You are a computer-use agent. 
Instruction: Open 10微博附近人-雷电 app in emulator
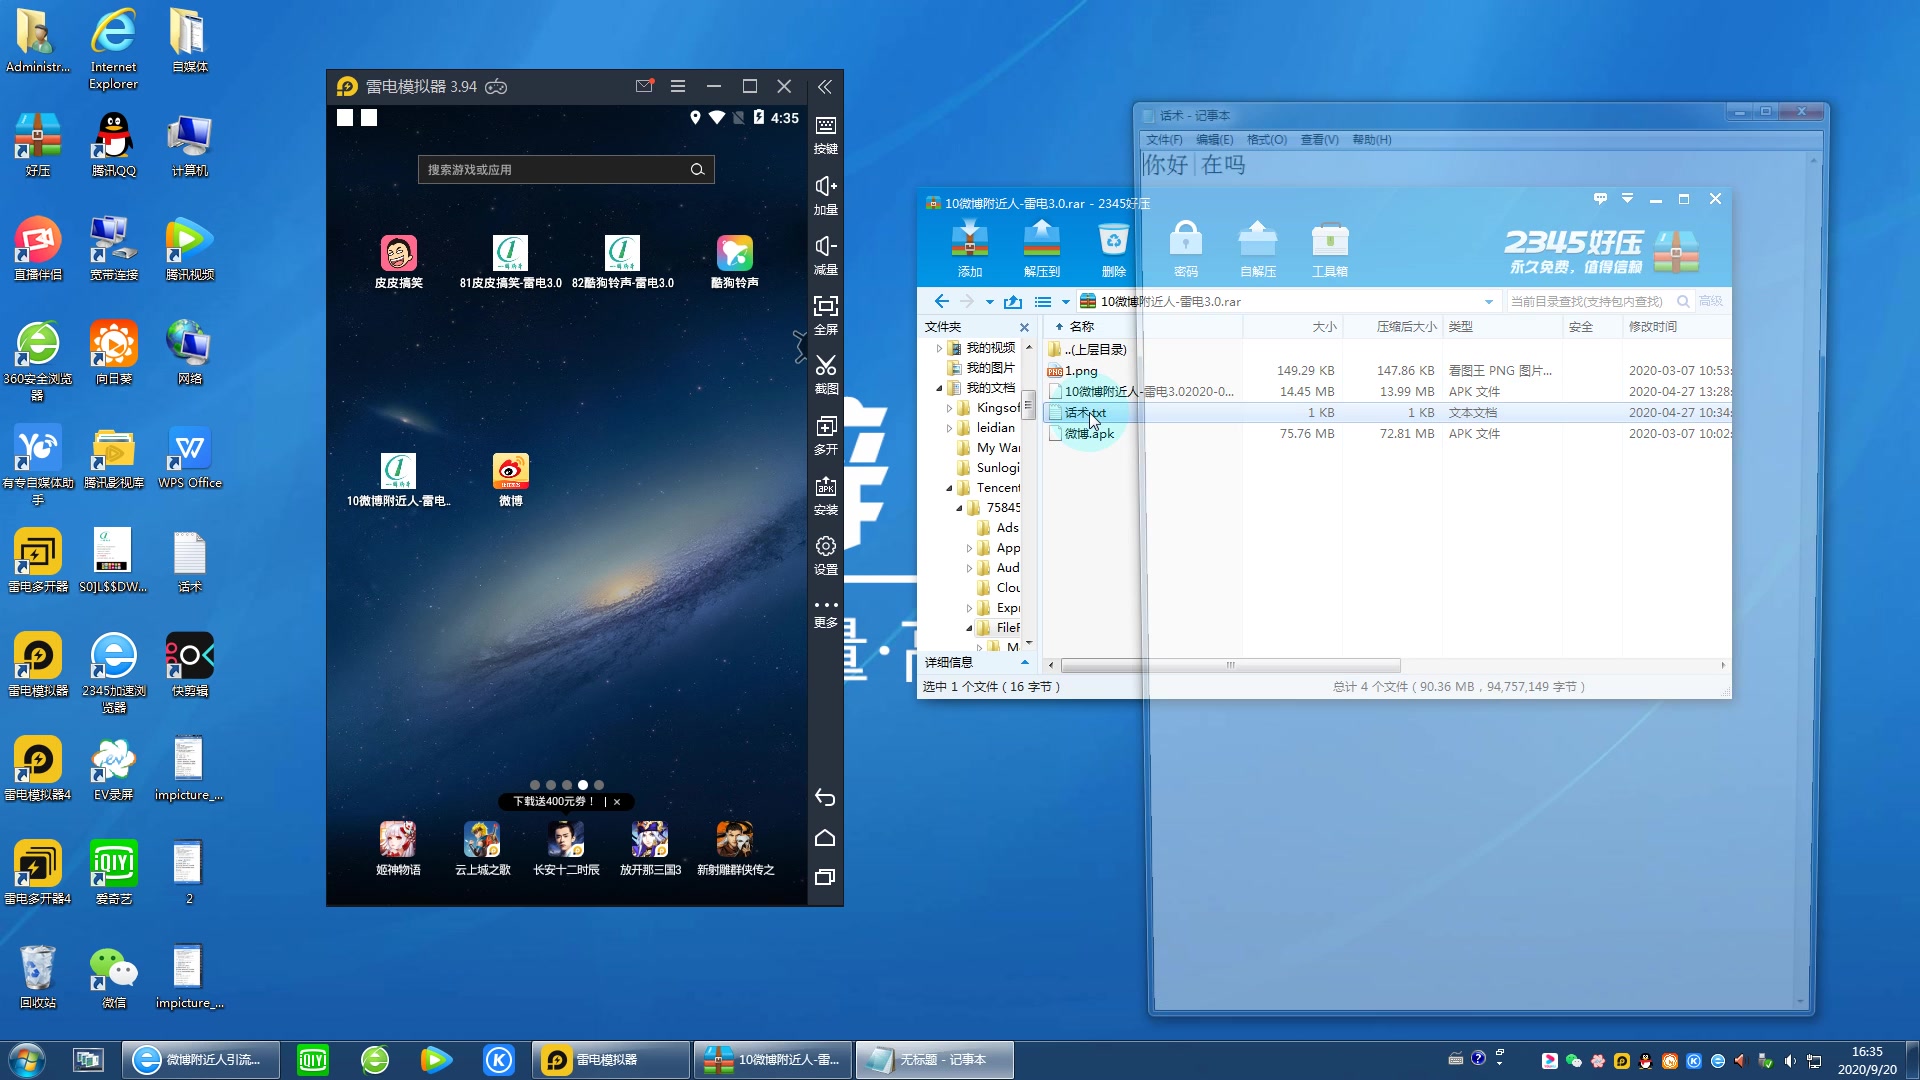tap(398, 471)
